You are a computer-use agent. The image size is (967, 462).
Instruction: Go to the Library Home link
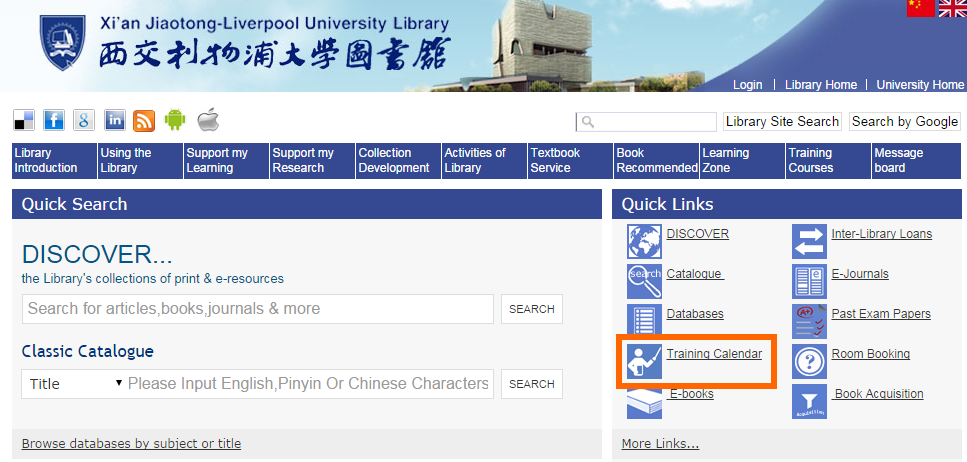pos(821,85)
